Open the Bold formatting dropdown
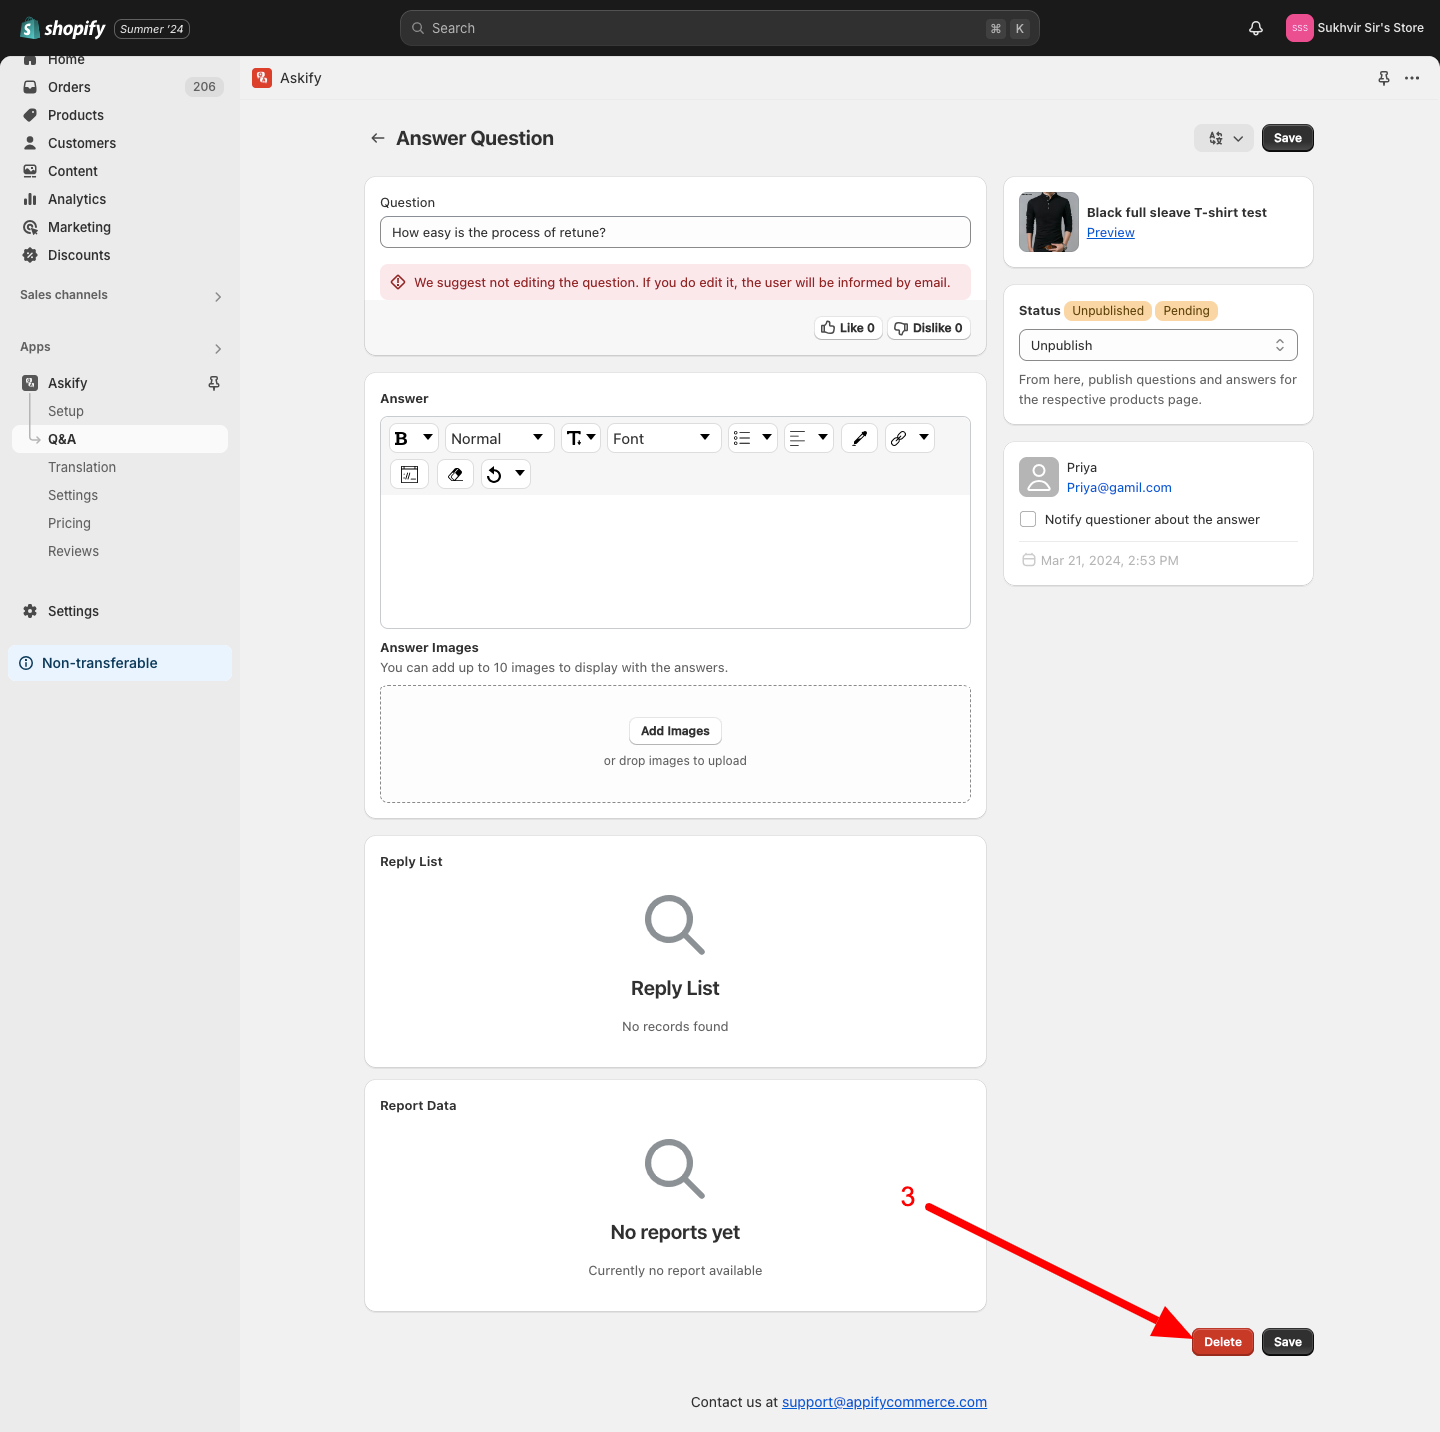 pos(413,438)
